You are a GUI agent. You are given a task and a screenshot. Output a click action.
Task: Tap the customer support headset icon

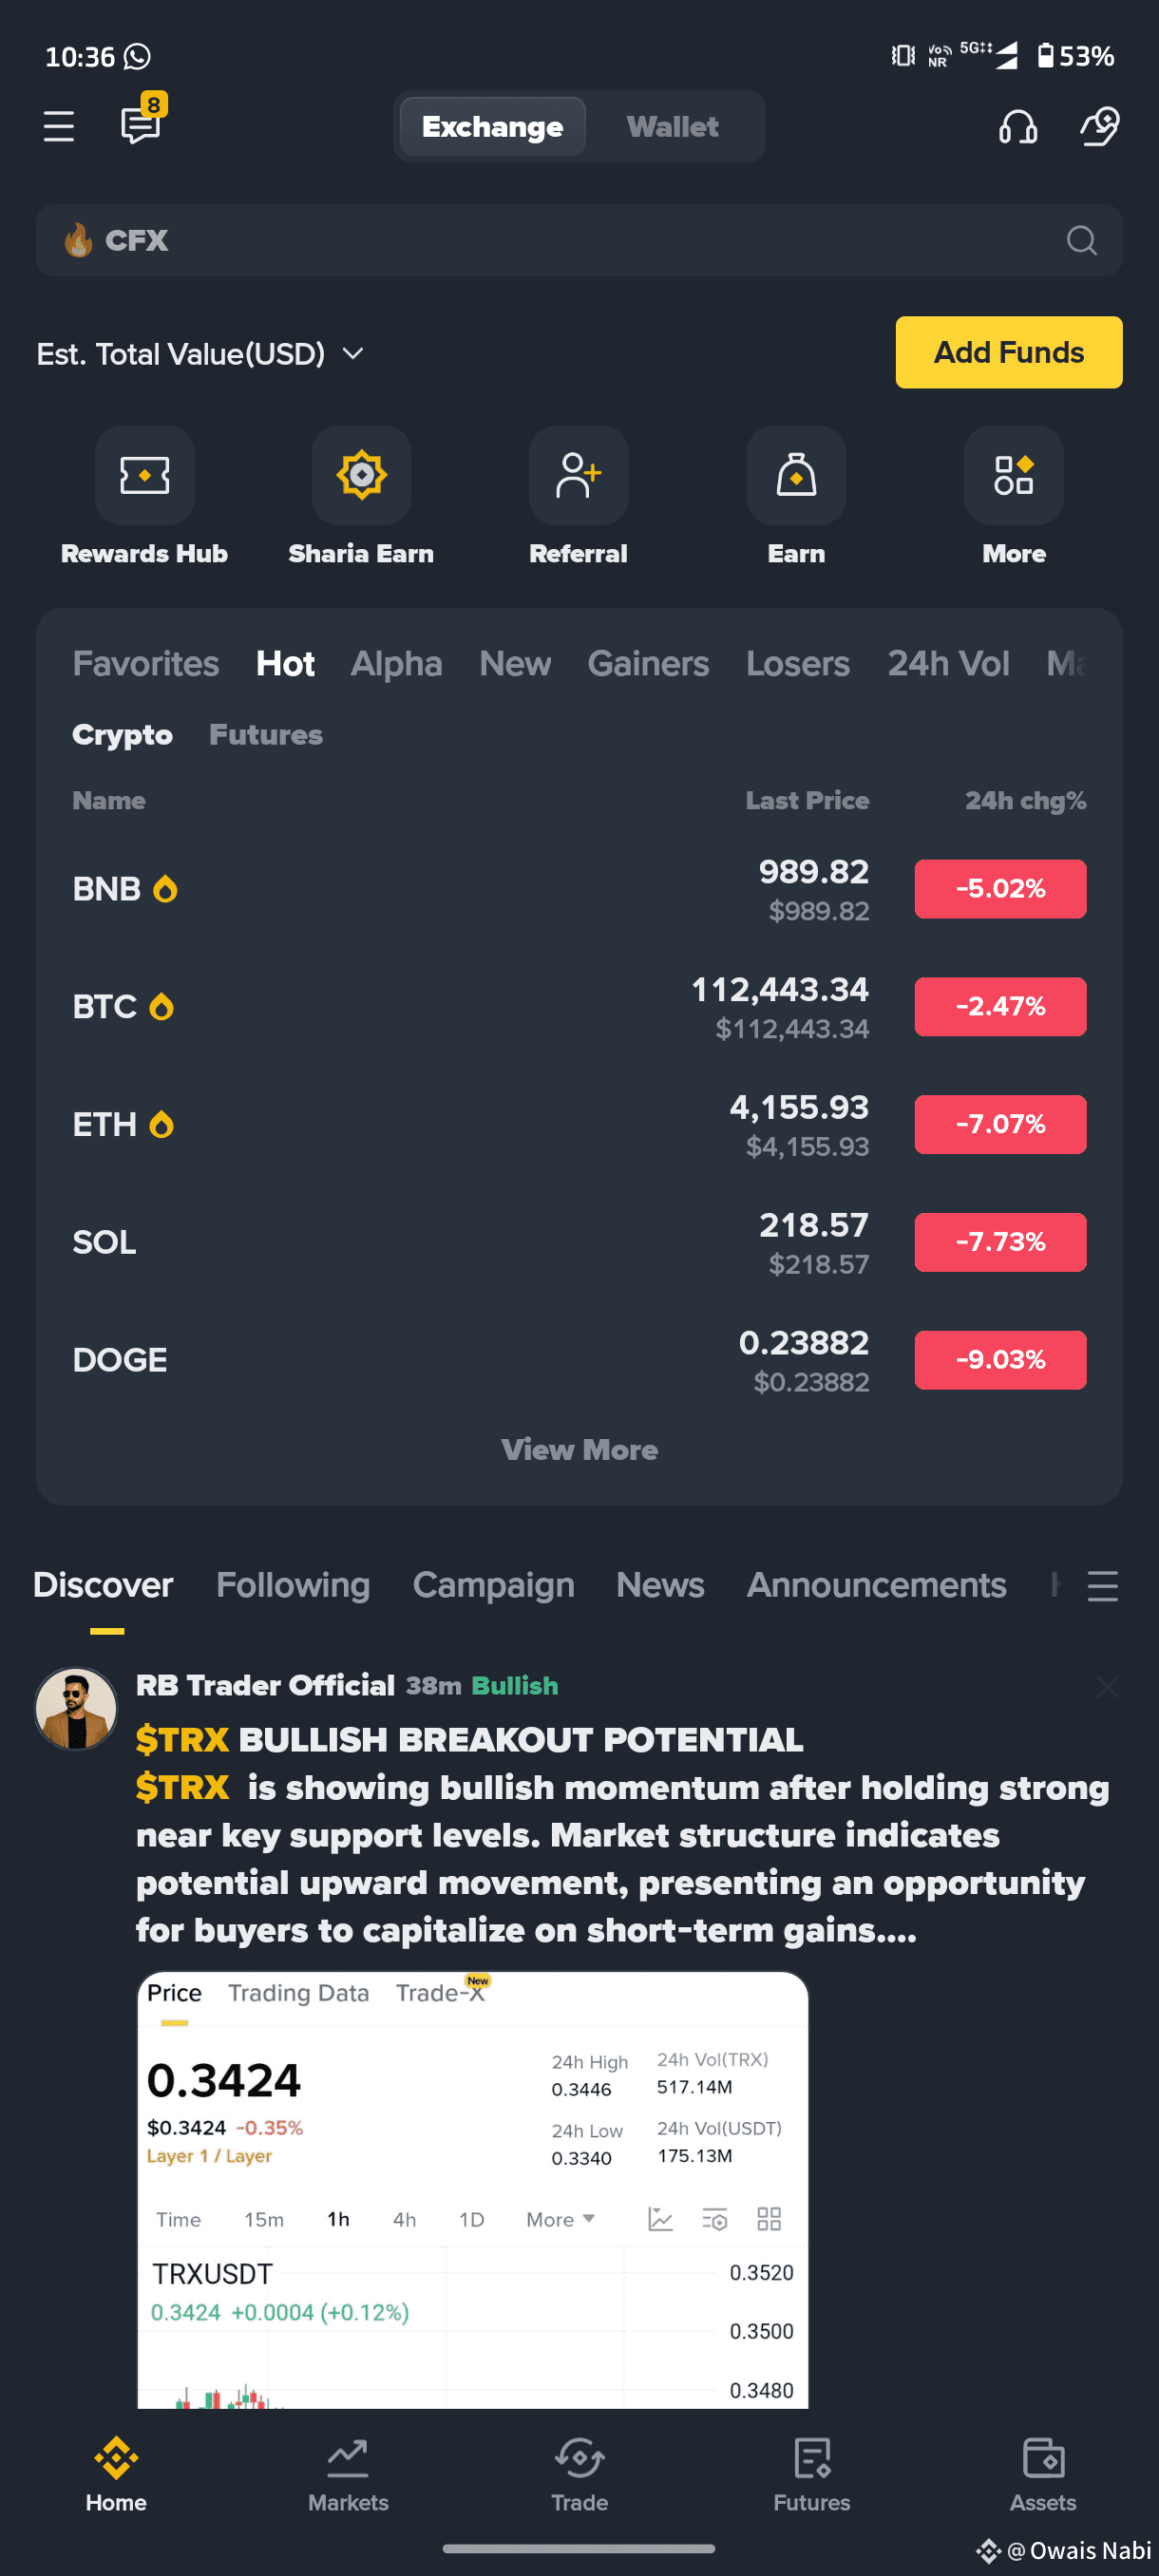(x=1018, y=127)
